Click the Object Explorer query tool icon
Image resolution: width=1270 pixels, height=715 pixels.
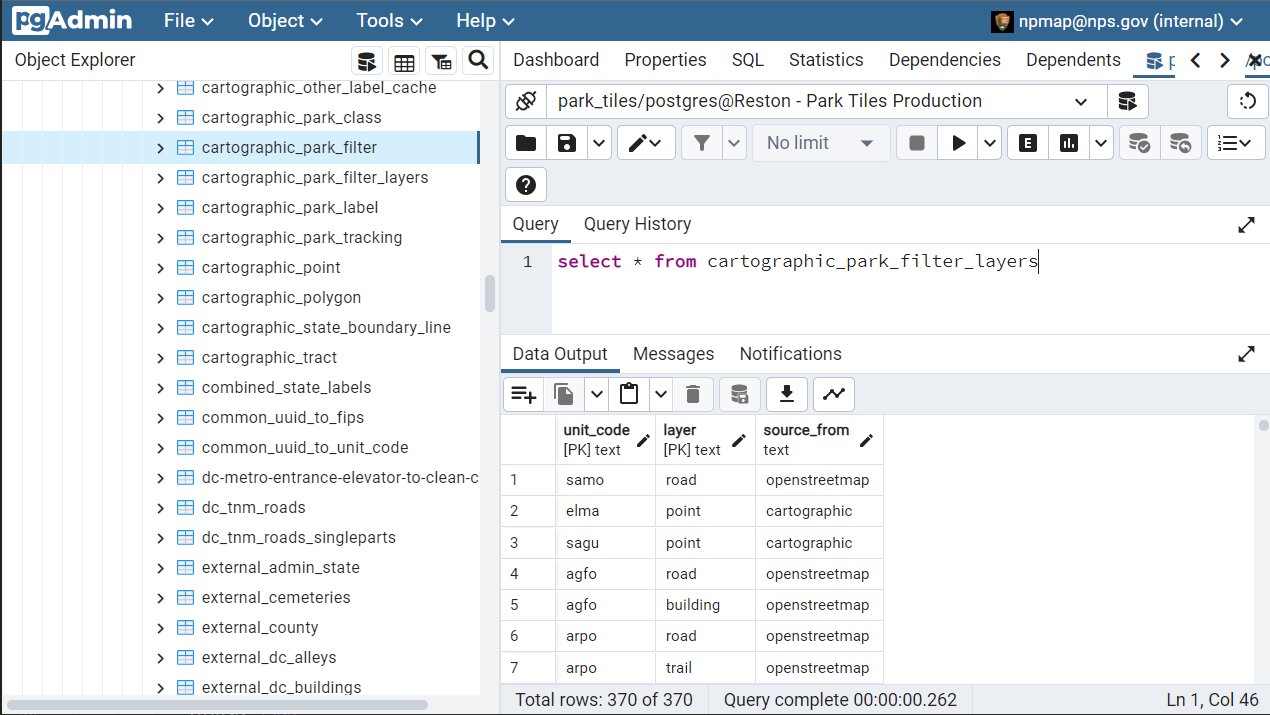pos(367,62)
